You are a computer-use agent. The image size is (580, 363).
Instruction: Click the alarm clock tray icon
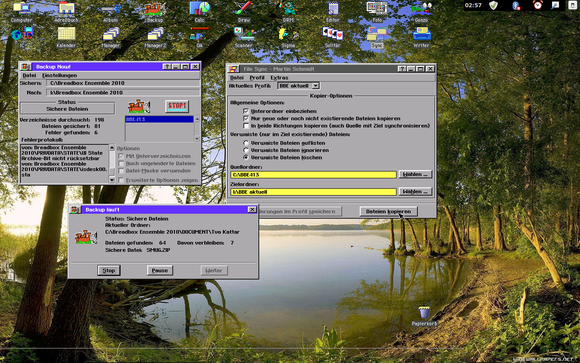coord(538,5)
